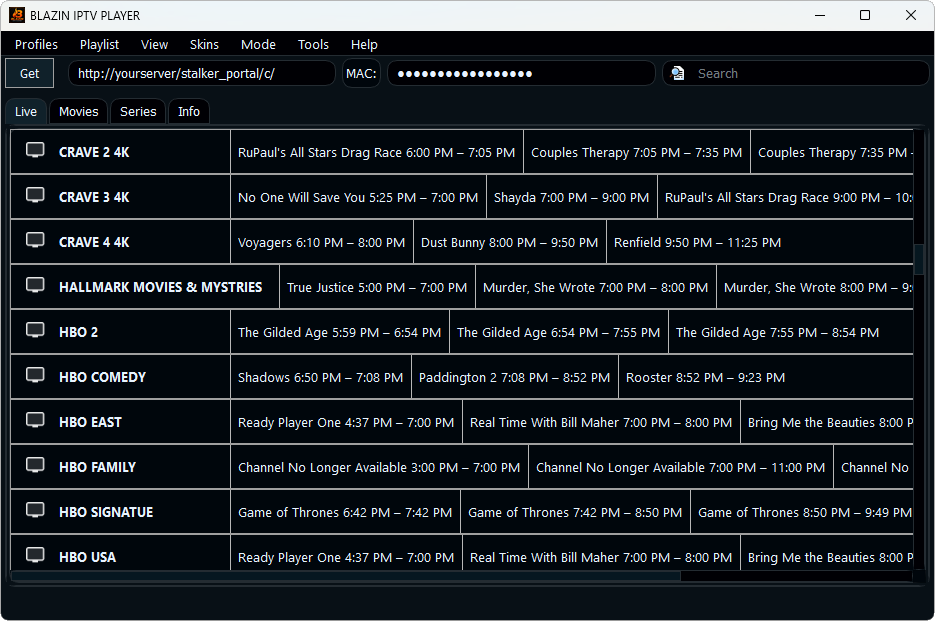Open the Mode menu

[258, 45]
